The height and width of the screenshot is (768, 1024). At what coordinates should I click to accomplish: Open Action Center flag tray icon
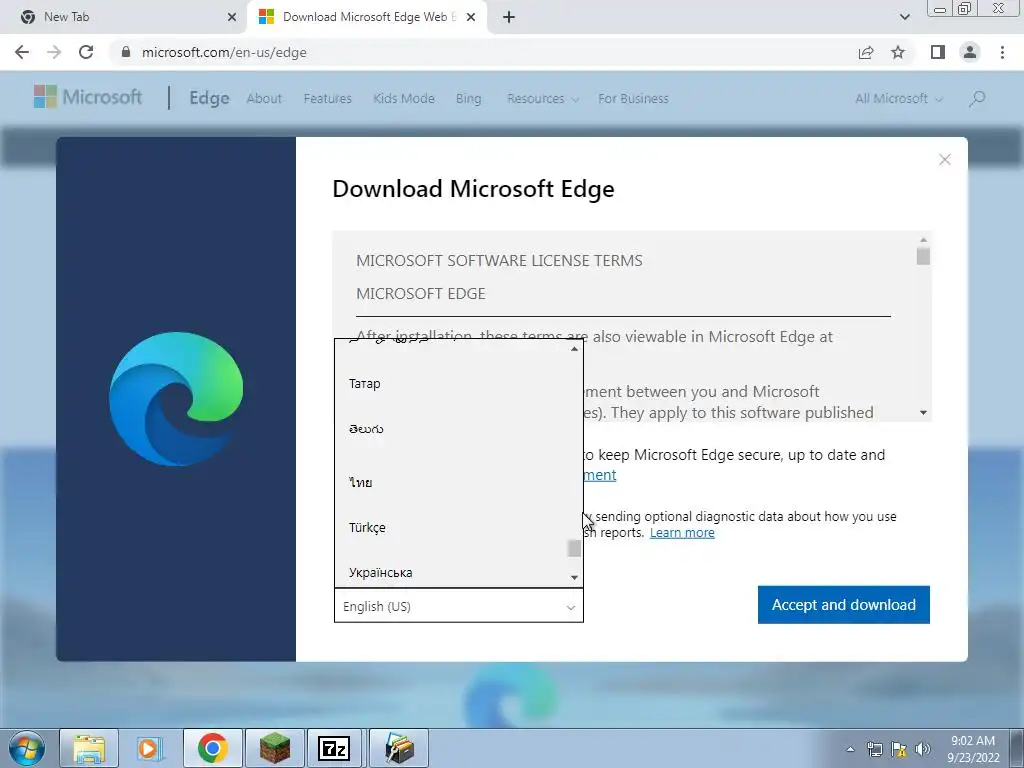click(x=899, y=749)
